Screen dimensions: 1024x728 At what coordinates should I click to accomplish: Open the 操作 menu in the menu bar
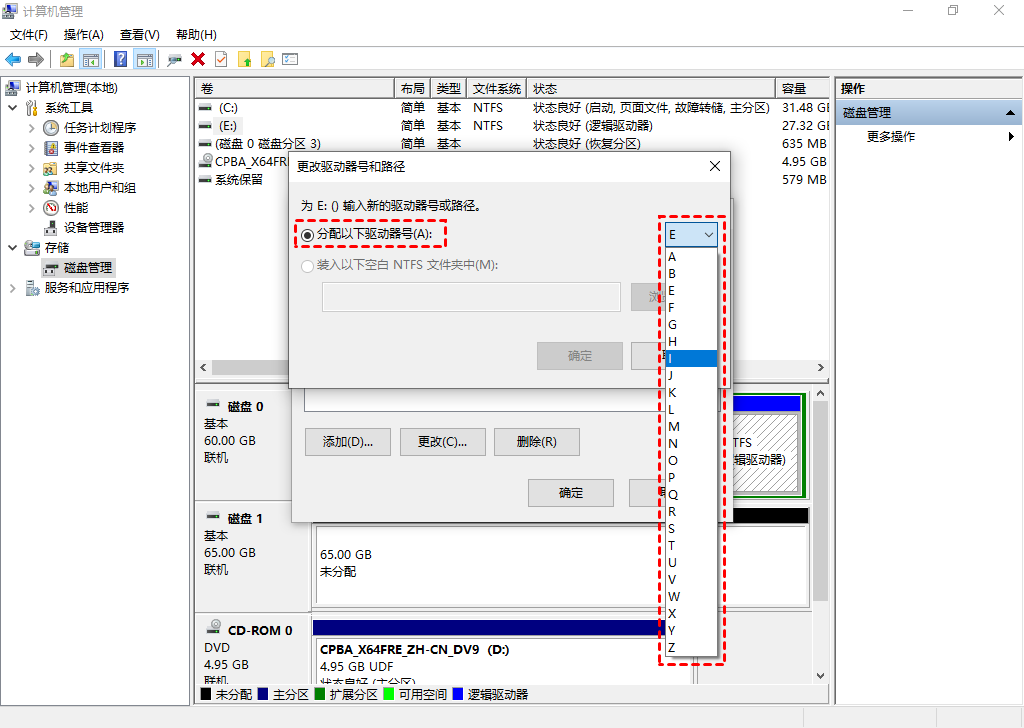pos(83,34)
